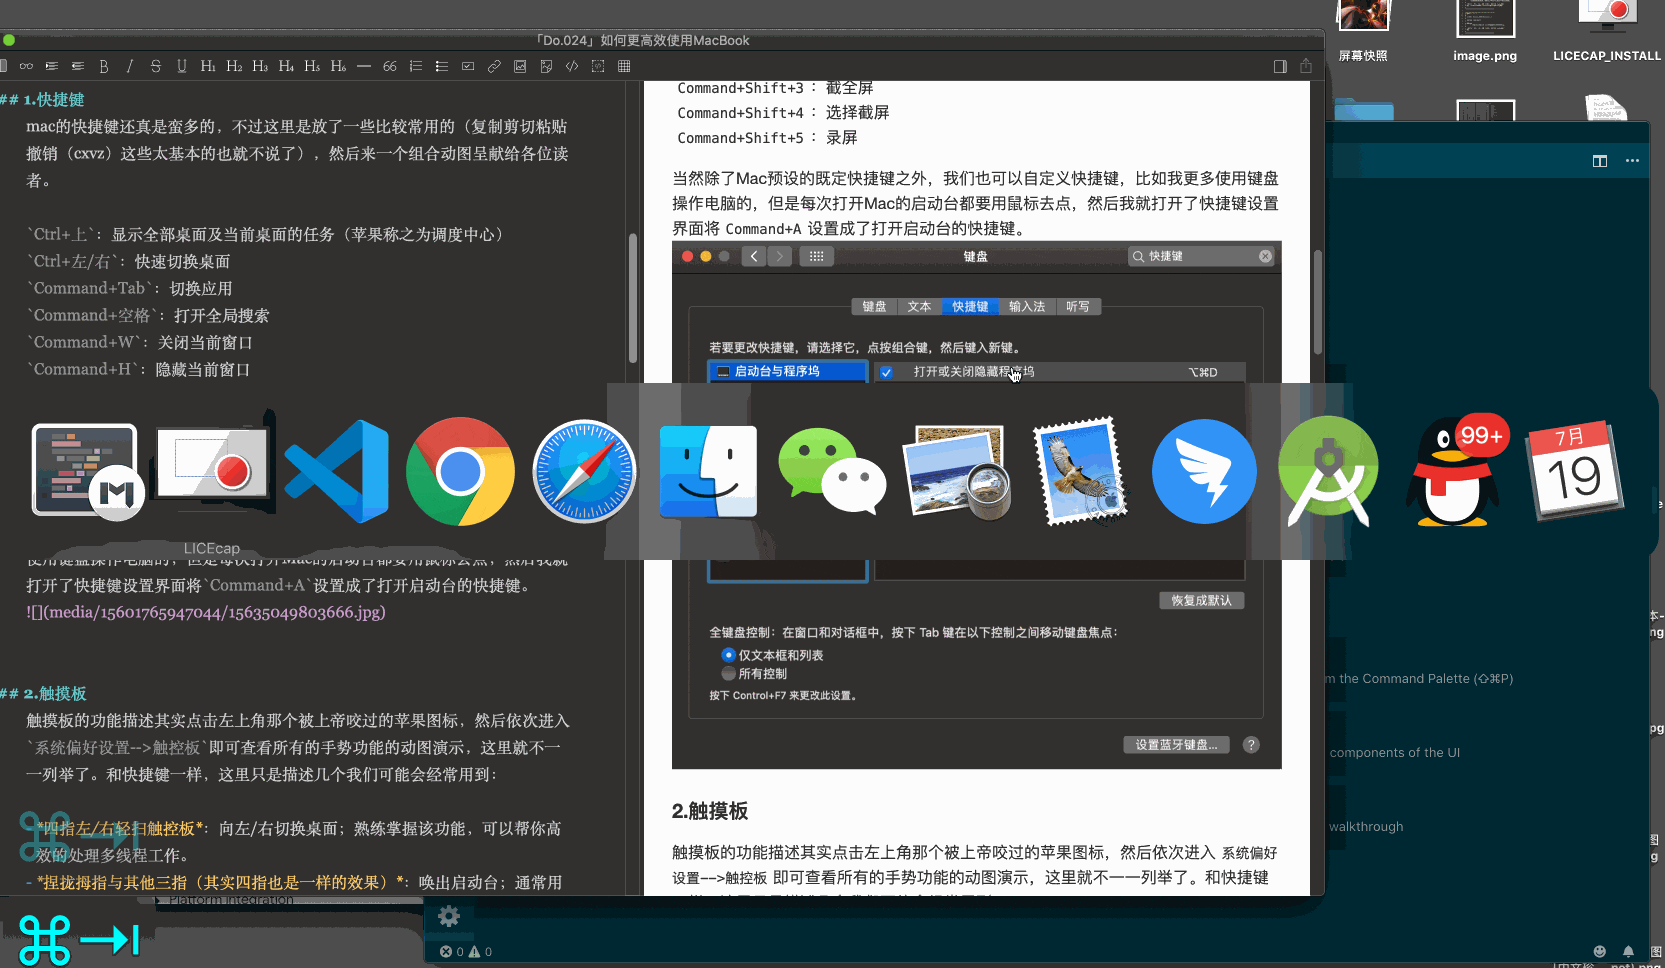The width and height of the screenshot is (1665, 968).
Task: Insert inline code with the </> icon
Action: click(x=572, y=66)
